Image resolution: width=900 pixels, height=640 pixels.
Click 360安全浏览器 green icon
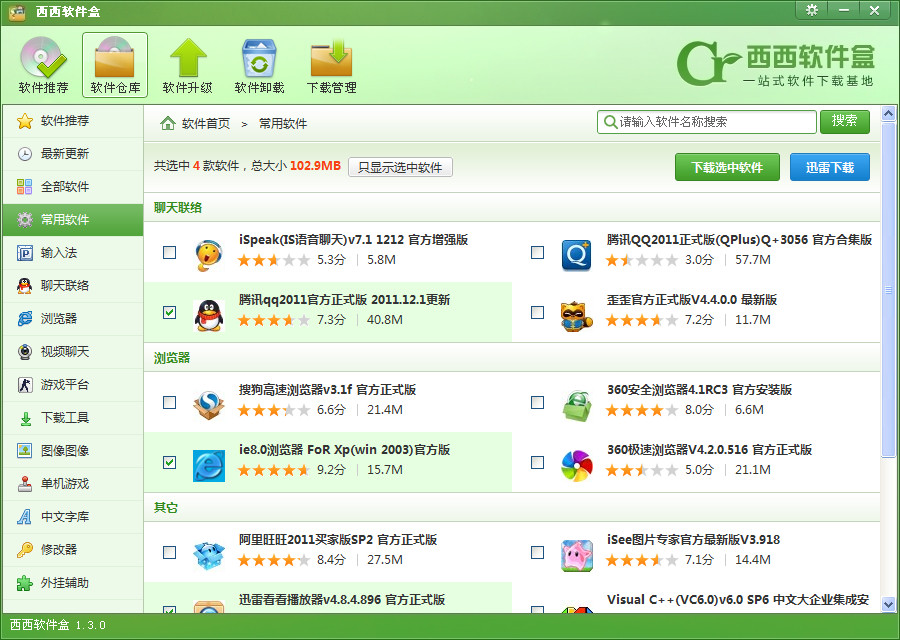pyautogui.click(x=576, y=405)
